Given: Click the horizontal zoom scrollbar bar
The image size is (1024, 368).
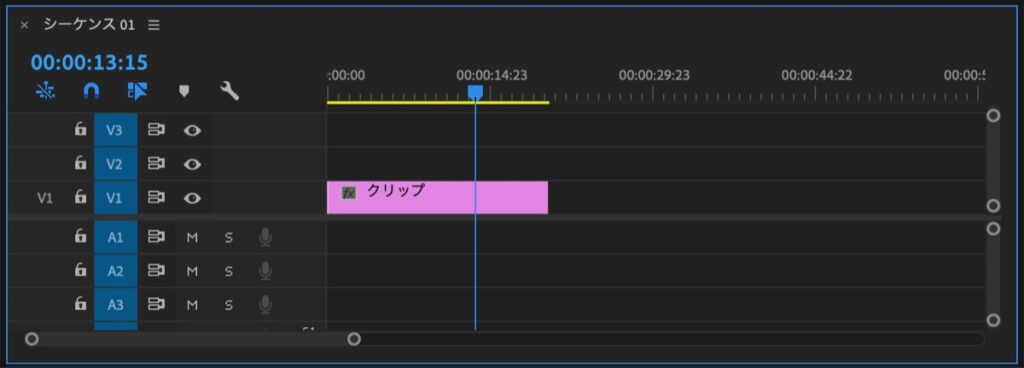Looking at the screenshot, I should pyautogui.click(x=193, y=339).
